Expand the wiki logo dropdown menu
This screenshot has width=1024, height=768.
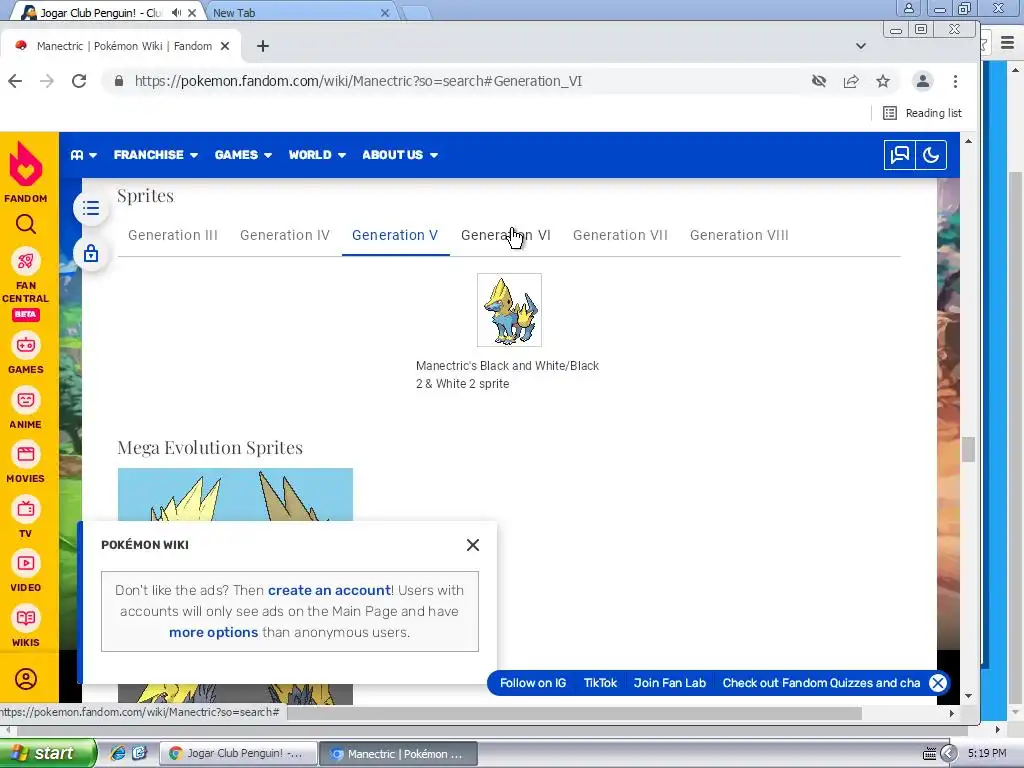(84, 155)
